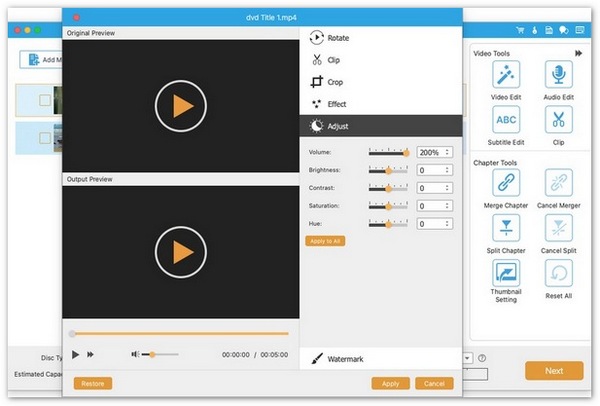Click the Hue value field
Screen dimensions: 600x406
coord(435,224)
